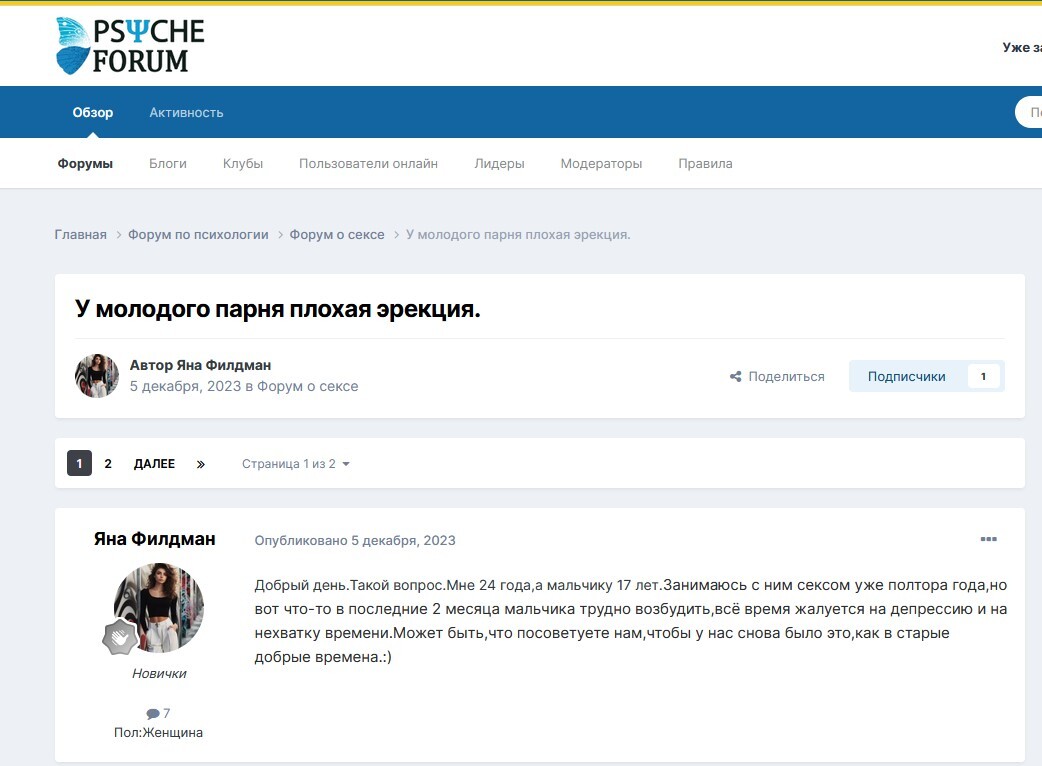Image resolution: width=1042 pixels, height=766 pixels.
Task: Open the Правила page
Action: (705, 163)
